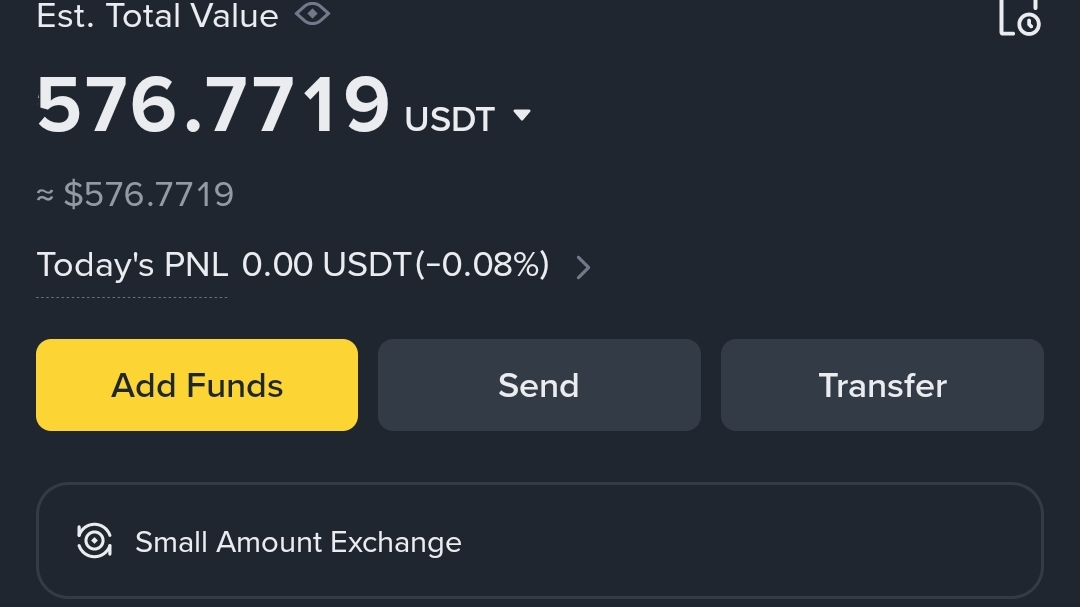1080x607 pixels.
Task: Tap the Add Funds button's label text
Action: tap(197, 386)
